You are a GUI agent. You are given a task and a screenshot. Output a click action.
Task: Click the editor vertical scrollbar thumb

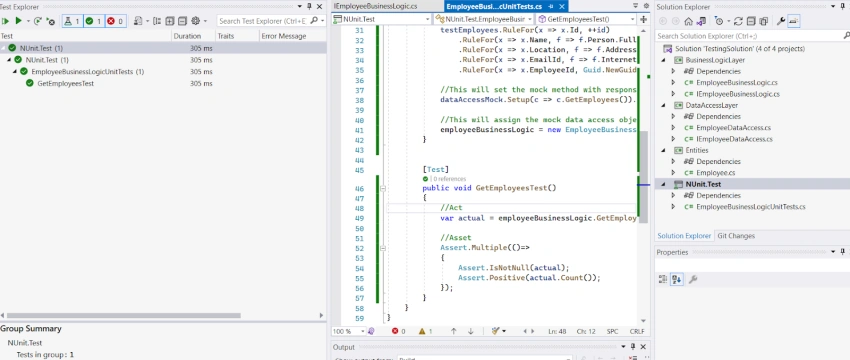(x=643, y=176)
